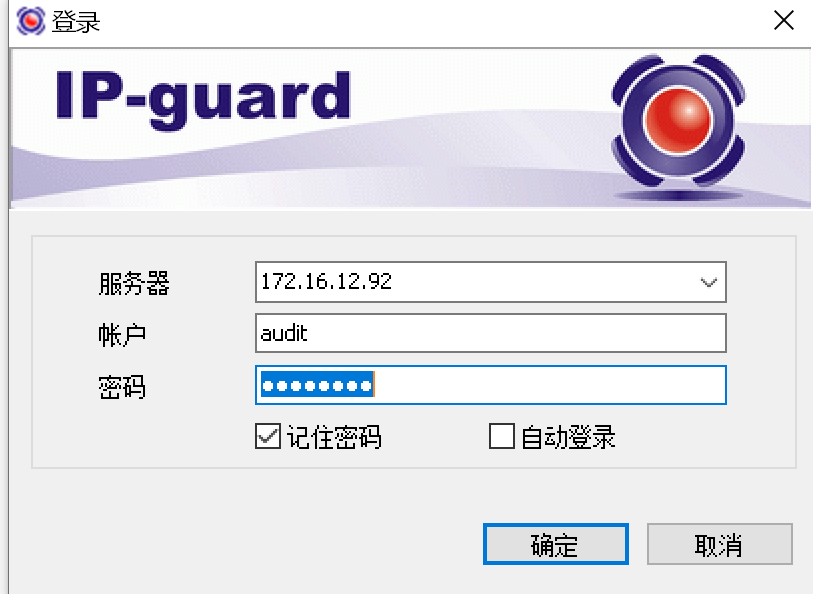
Task: Cancel login with the 取消 button
Action: coord(719,544)
